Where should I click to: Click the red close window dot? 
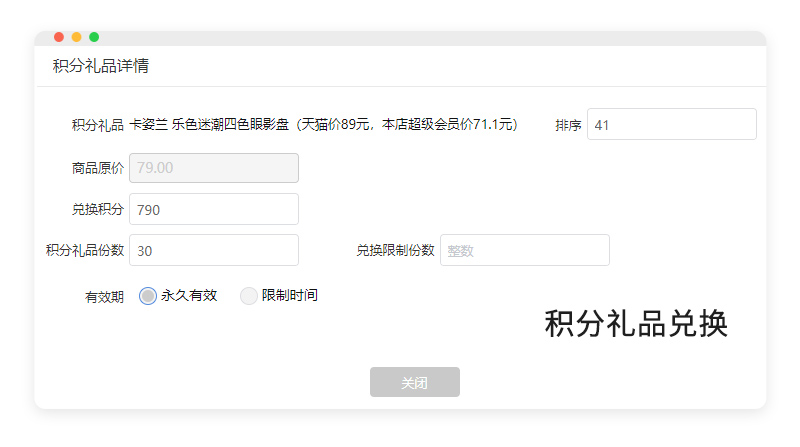click(59, 37)
